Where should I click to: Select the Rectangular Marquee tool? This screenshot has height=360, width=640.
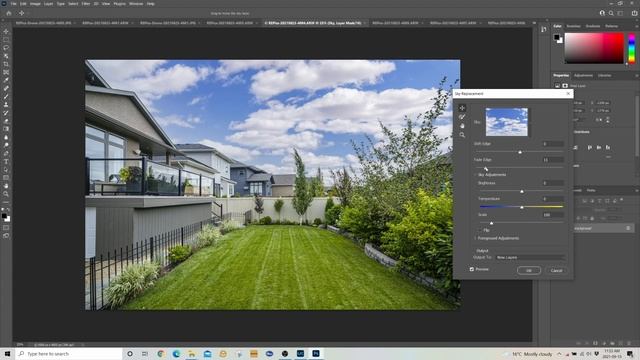pos(6,40)
